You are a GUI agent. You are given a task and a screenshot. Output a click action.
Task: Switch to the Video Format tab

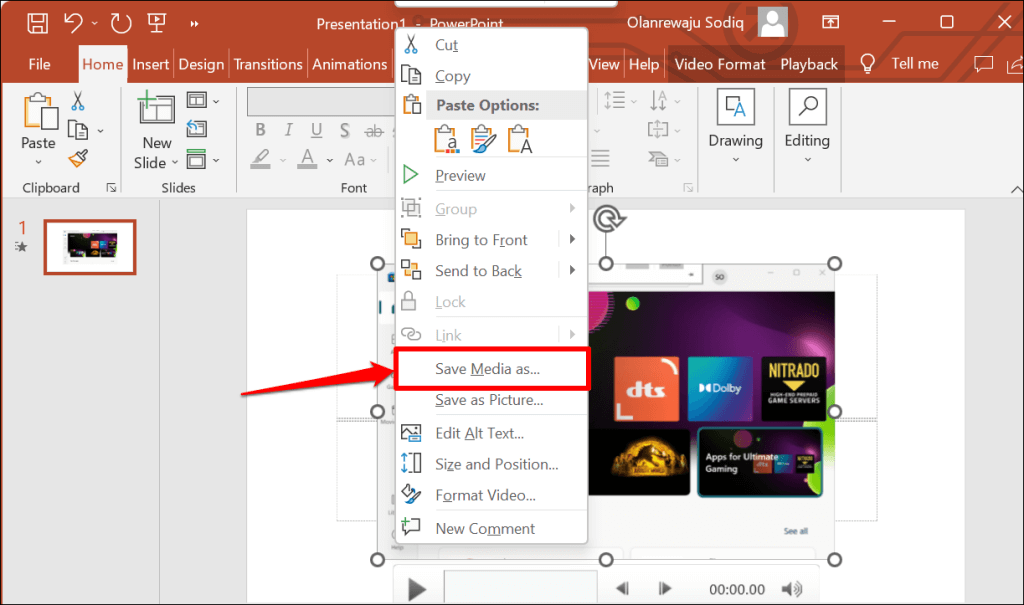pyautogui.click(x=719, y=64)
